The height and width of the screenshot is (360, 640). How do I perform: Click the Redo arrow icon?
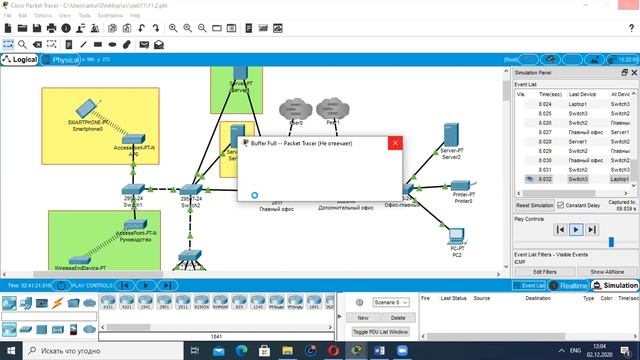click(x=156, y=28)
